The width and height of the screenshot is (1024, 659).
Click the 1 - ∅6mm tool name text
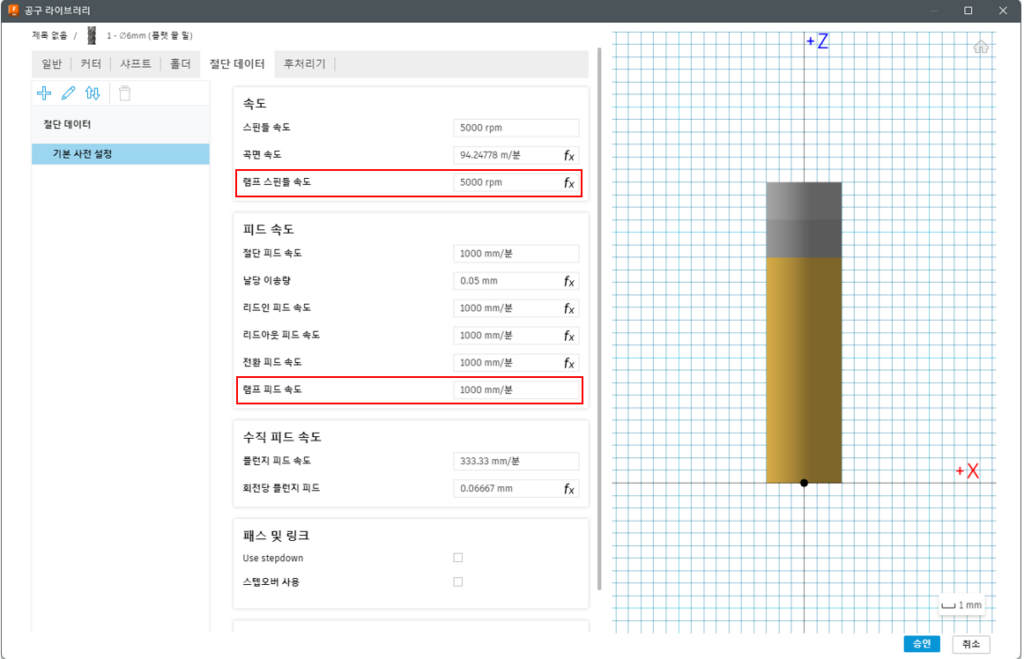coord(150,36)
